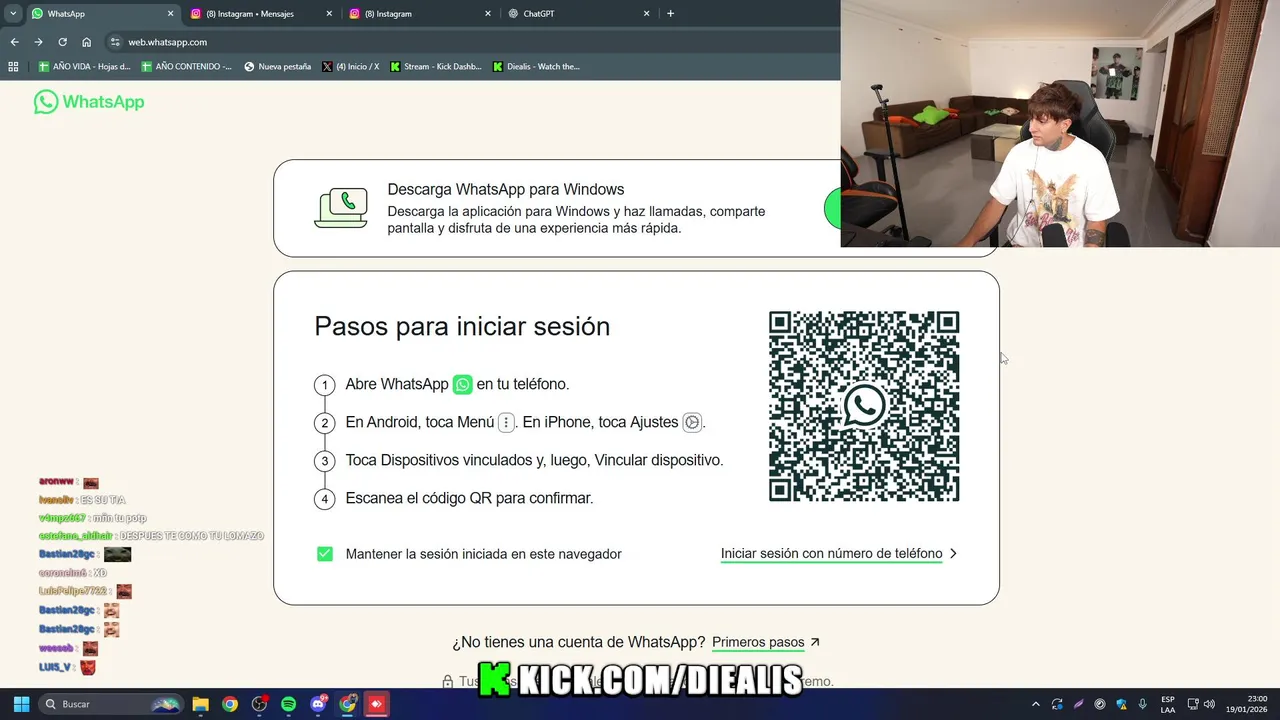Screen dimensions: 1280x720
Task: Uncheck Mantener la sesión iniciada checkbox
Action: tap(325, 554)
